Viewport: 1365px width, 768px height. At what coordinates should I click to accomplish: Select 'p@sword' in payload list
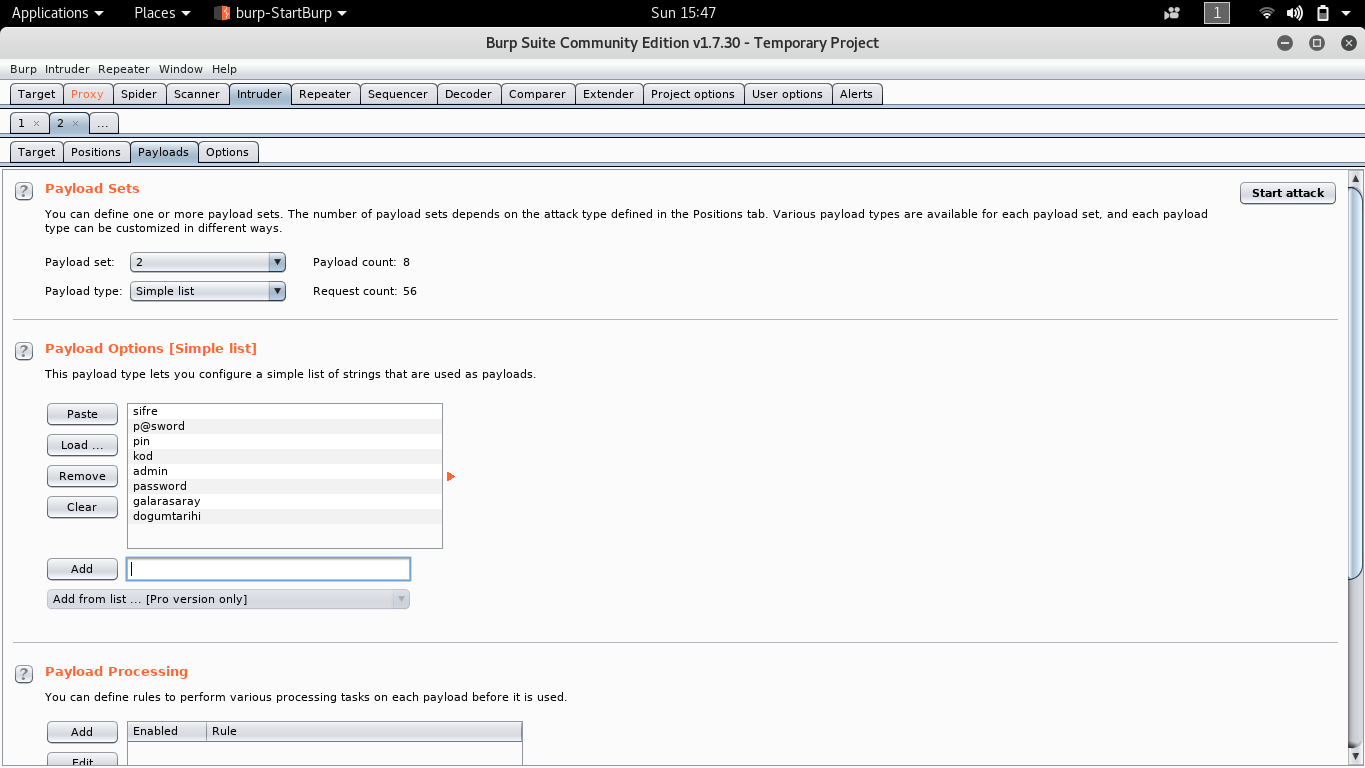coord(285,426)
